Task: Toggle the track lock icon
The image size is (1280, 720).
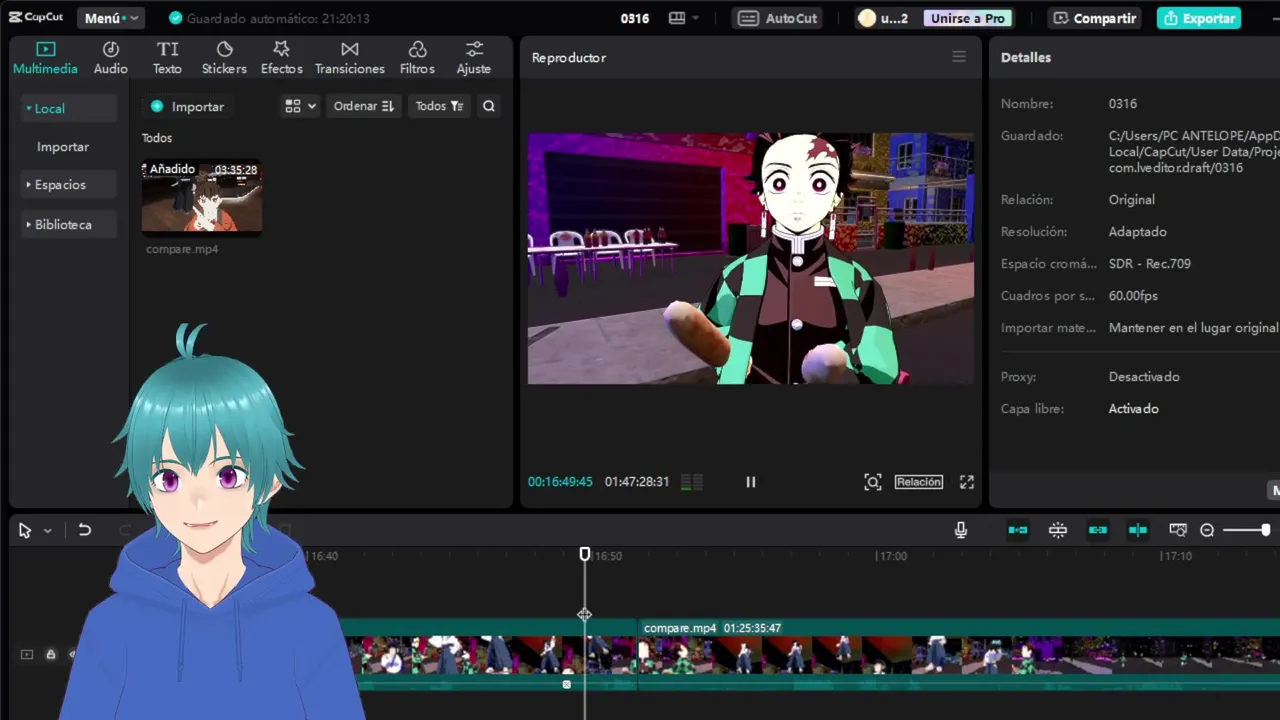Action: pos(50,654)
